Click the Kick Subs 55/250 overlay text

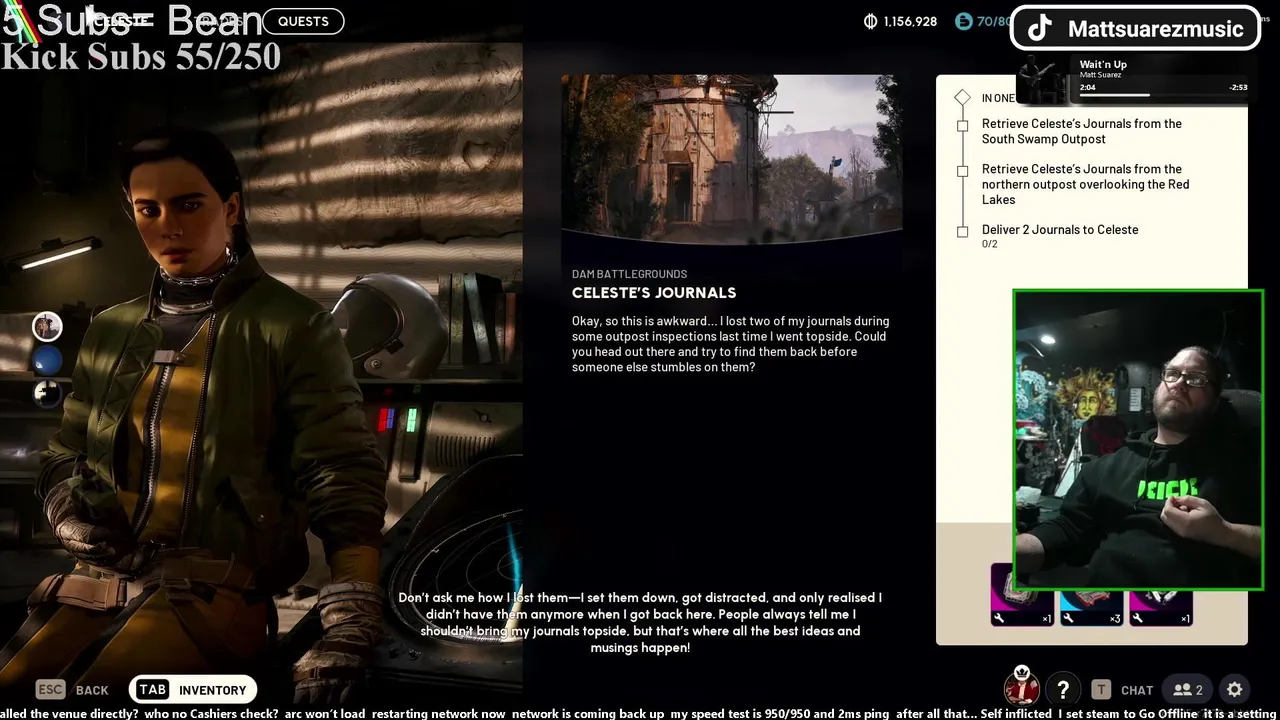point(141,57)
